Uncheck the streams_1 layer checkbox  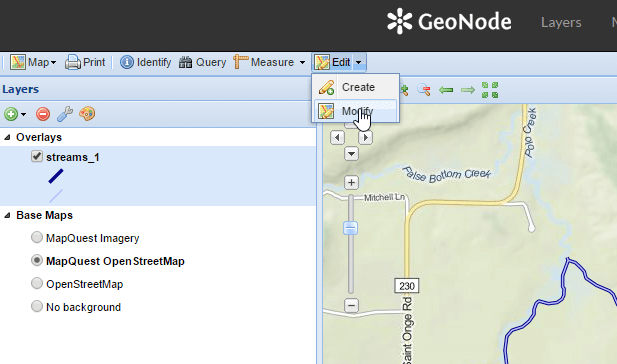[x=37, y=156]
